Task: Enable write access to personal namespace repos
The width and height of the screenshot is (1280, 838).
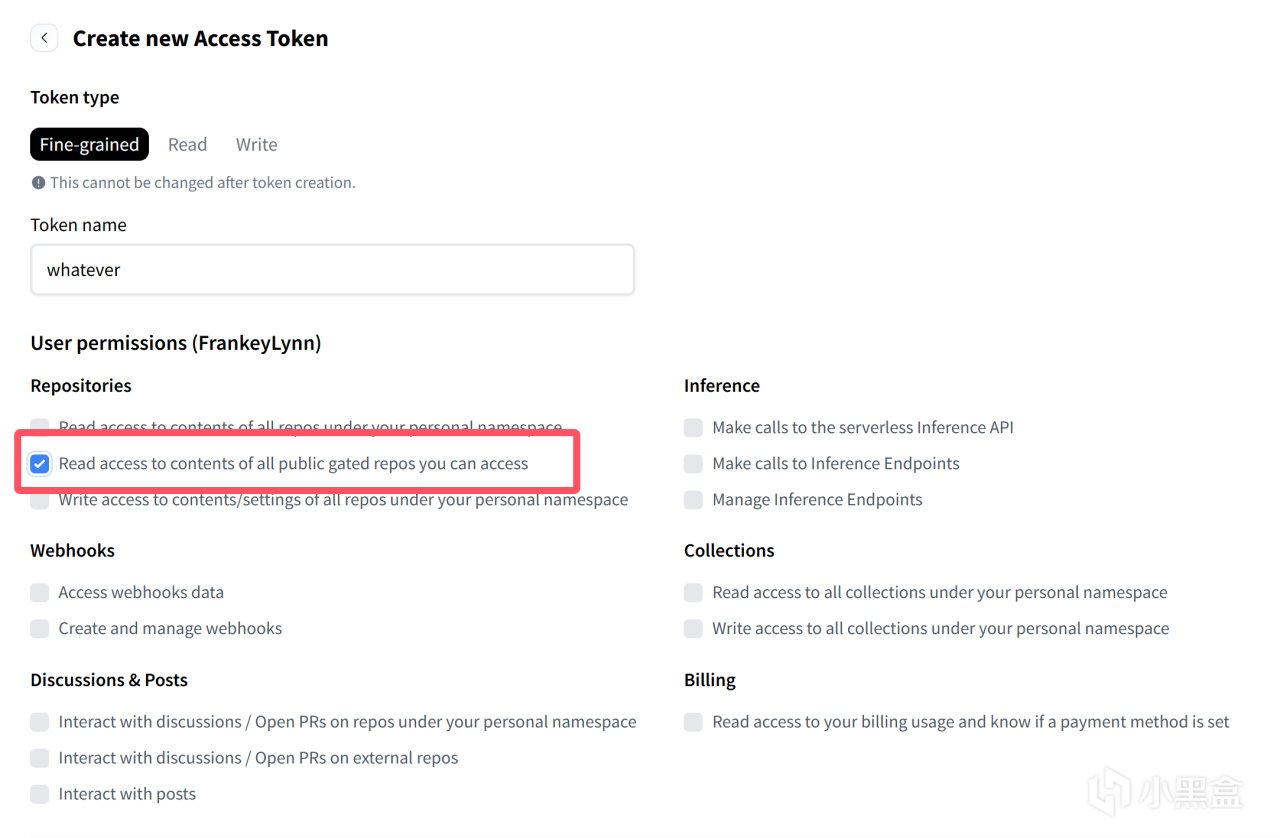Action: [x=40, y=501]
